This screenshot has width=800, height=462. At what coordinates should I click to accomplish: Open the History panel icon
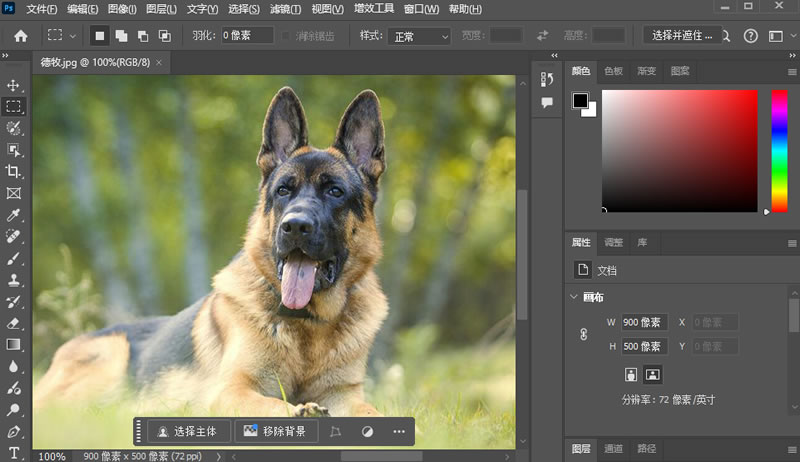click(546, 80)
